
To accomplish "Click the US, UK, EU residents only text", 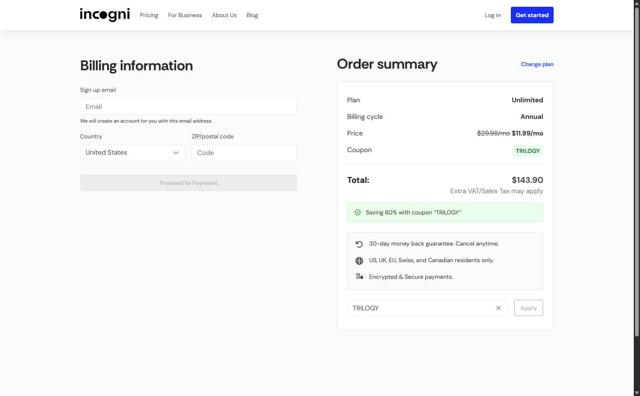I will click(x=431, y=260).
